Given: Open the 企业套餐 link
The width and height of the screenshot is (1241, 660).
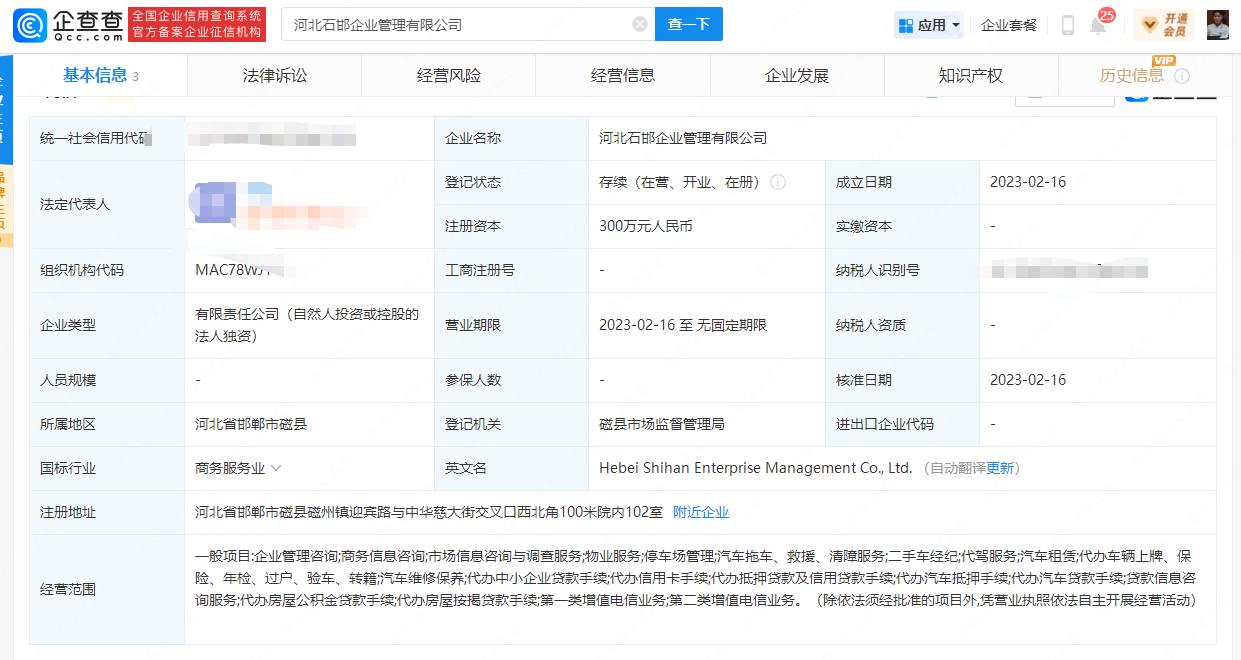Looking at the screenshot, I should point(1009,25).
